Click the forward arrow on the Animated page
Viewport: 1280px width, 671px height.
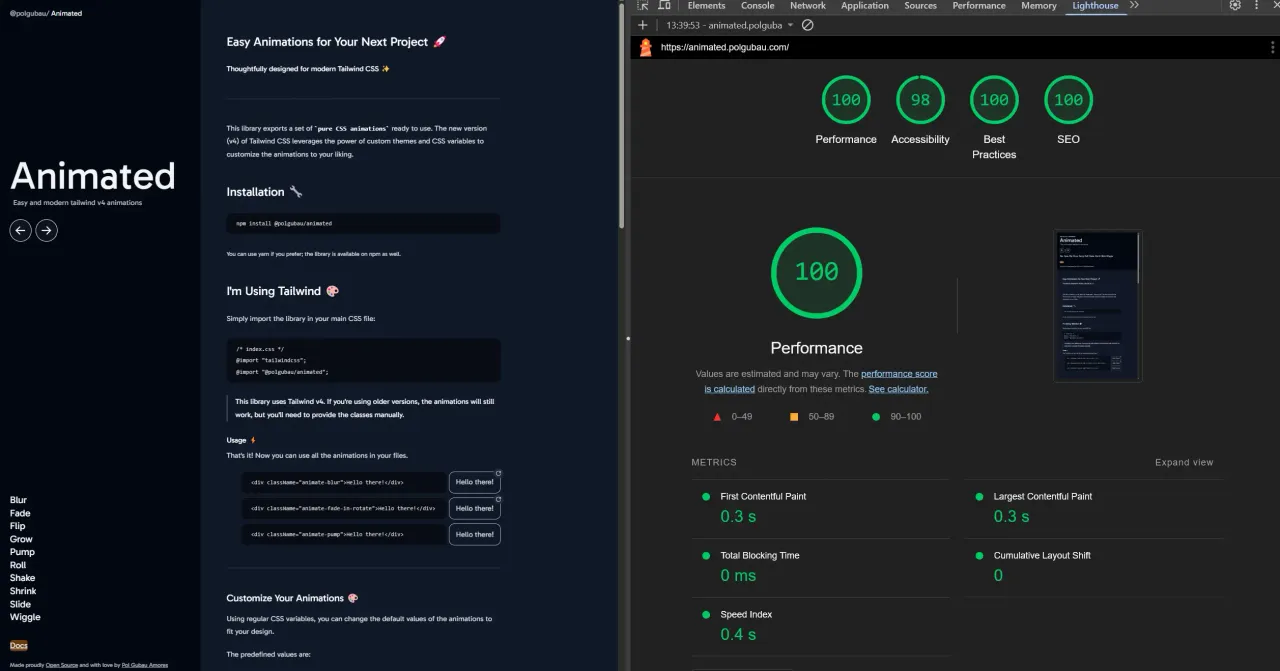(x=46, y=230)
